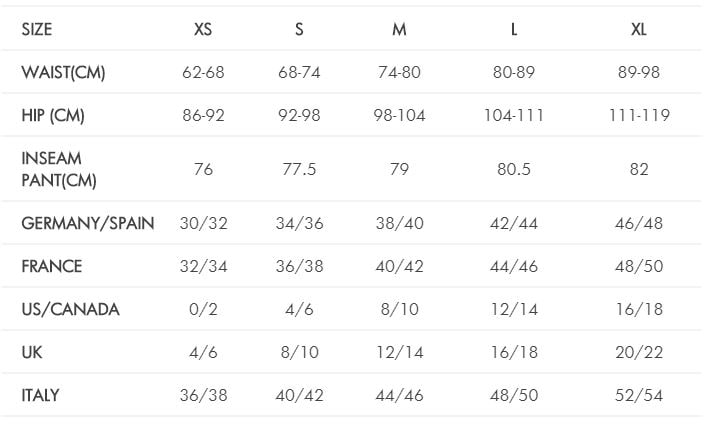This screenshot has width=705, height=424.
Task: Click the FRANCE row label
Action: coord(52,266)
